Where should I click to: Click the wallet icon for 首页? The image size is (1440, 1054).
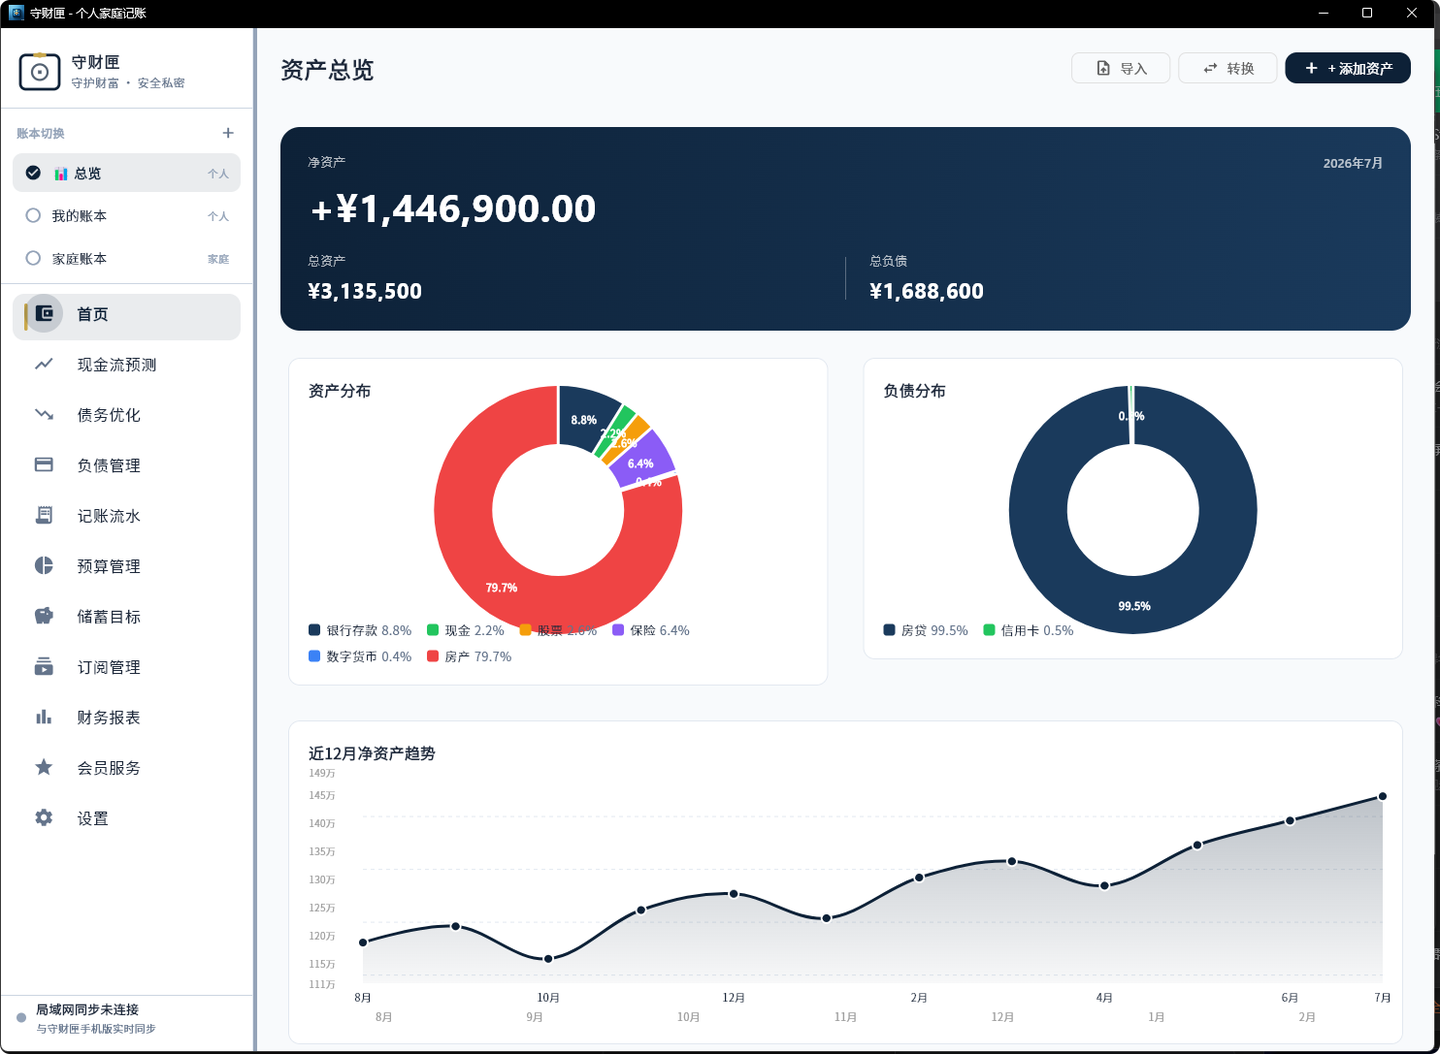pos(44,314)
